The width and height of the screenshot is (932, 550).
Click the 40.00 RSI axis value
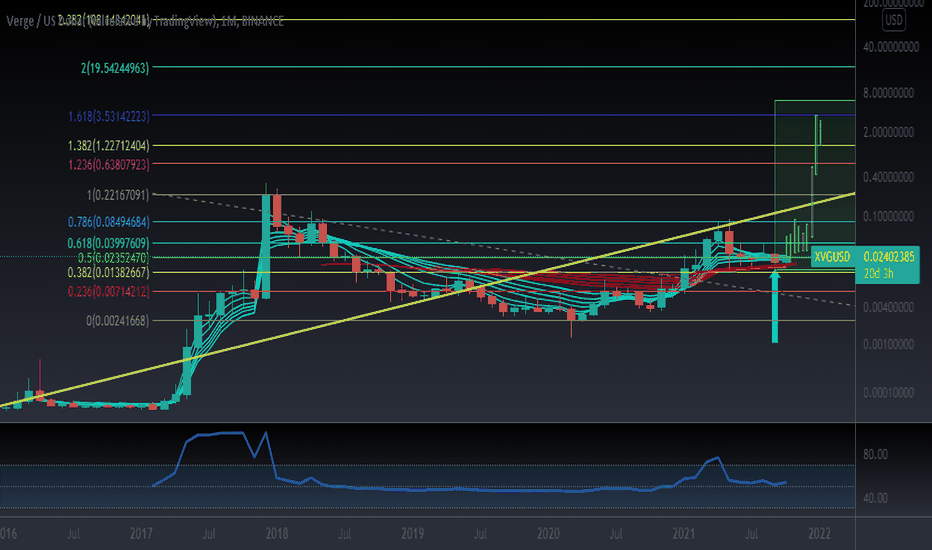click(x=876, y=498)
